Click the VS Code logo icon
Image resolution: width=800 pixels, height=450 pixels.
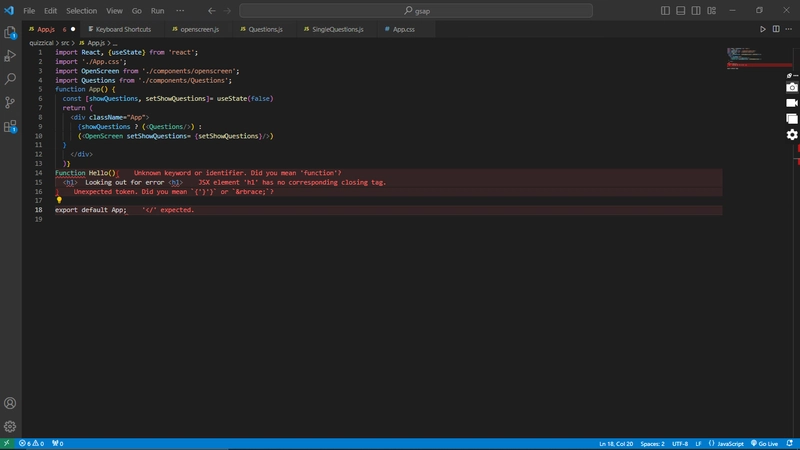pyautogui.click(x=9, y=10)
